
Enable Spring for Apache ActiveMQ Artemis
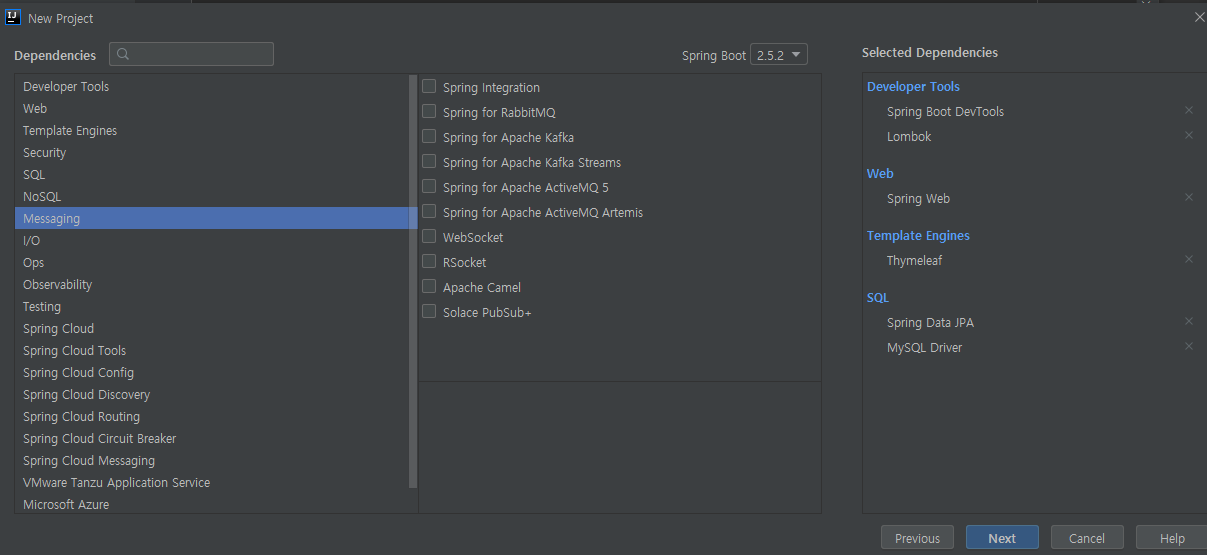click(x=429, y=212)
